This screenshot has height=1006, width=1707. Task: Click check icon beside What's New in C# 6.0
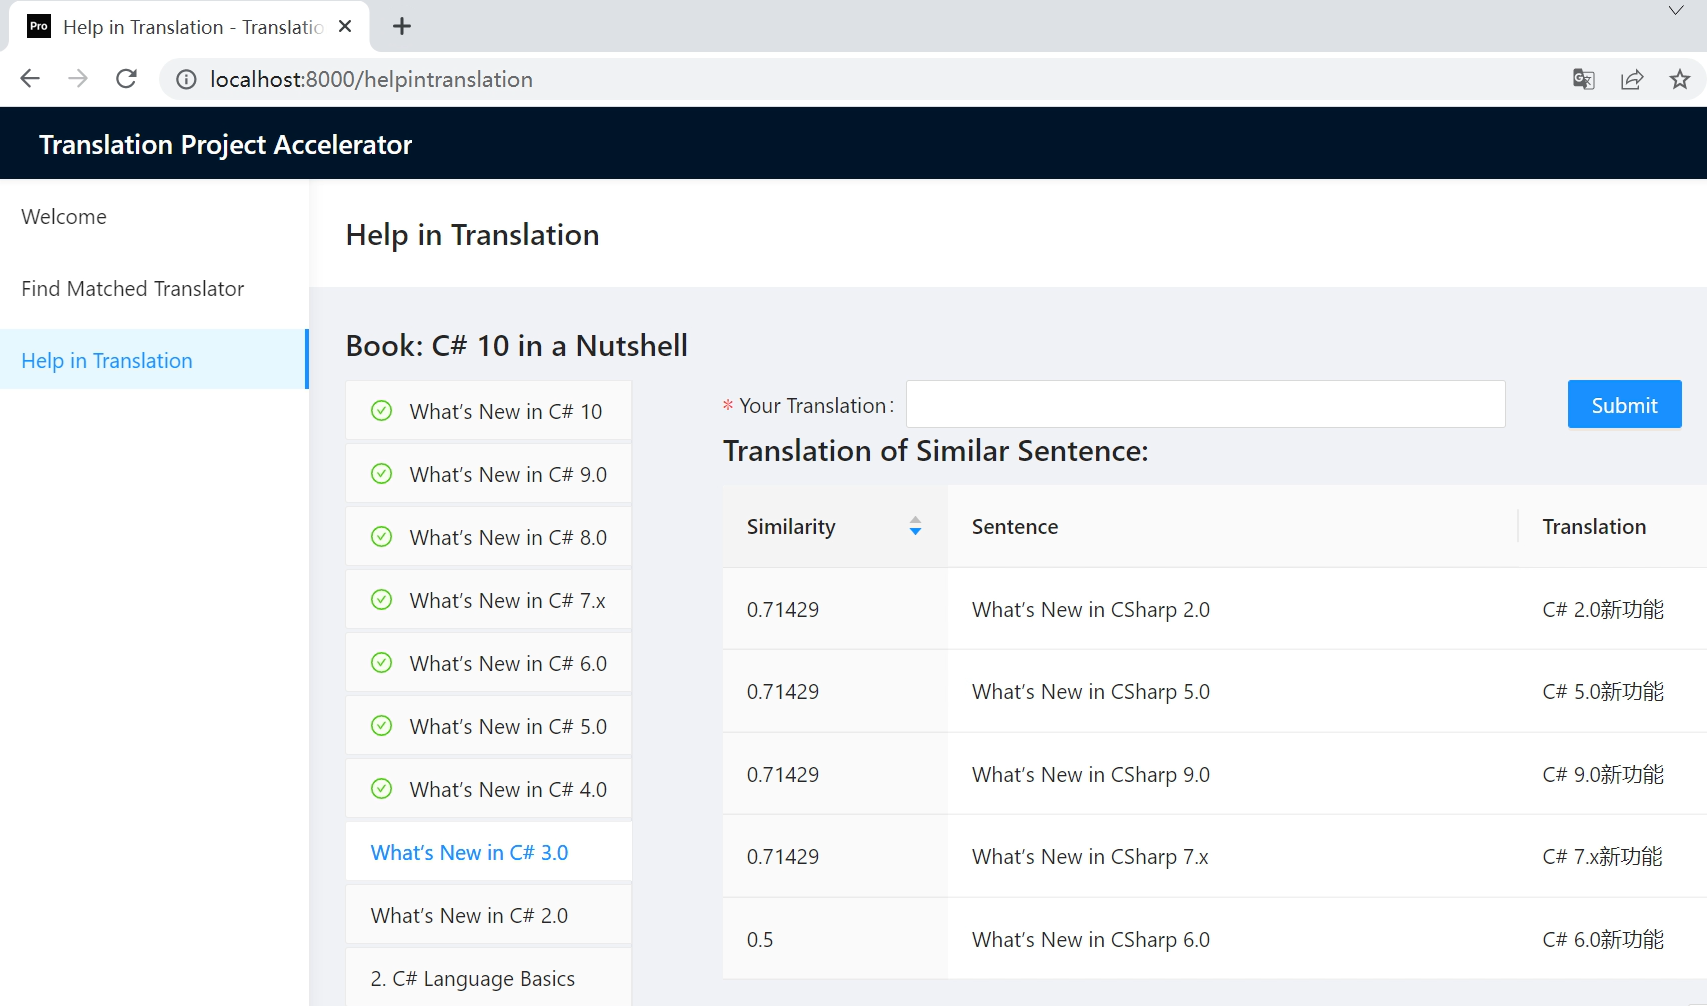point(382,663)
